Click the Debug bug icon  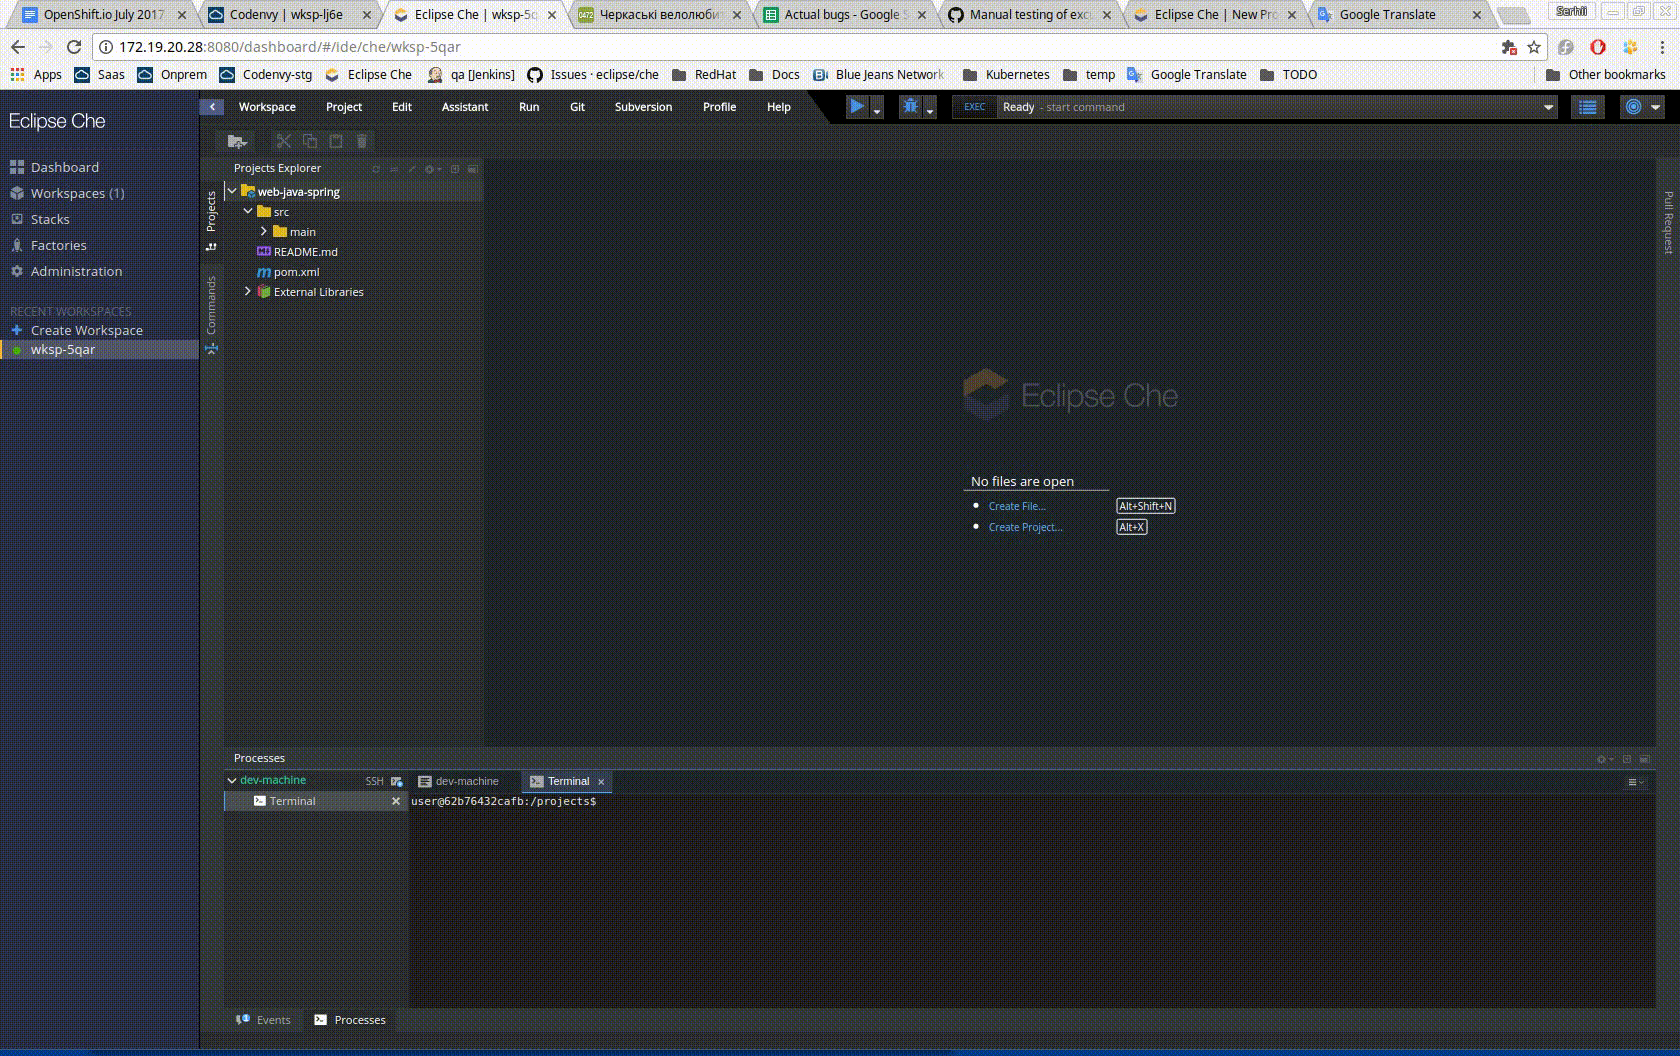pos(910,107)
